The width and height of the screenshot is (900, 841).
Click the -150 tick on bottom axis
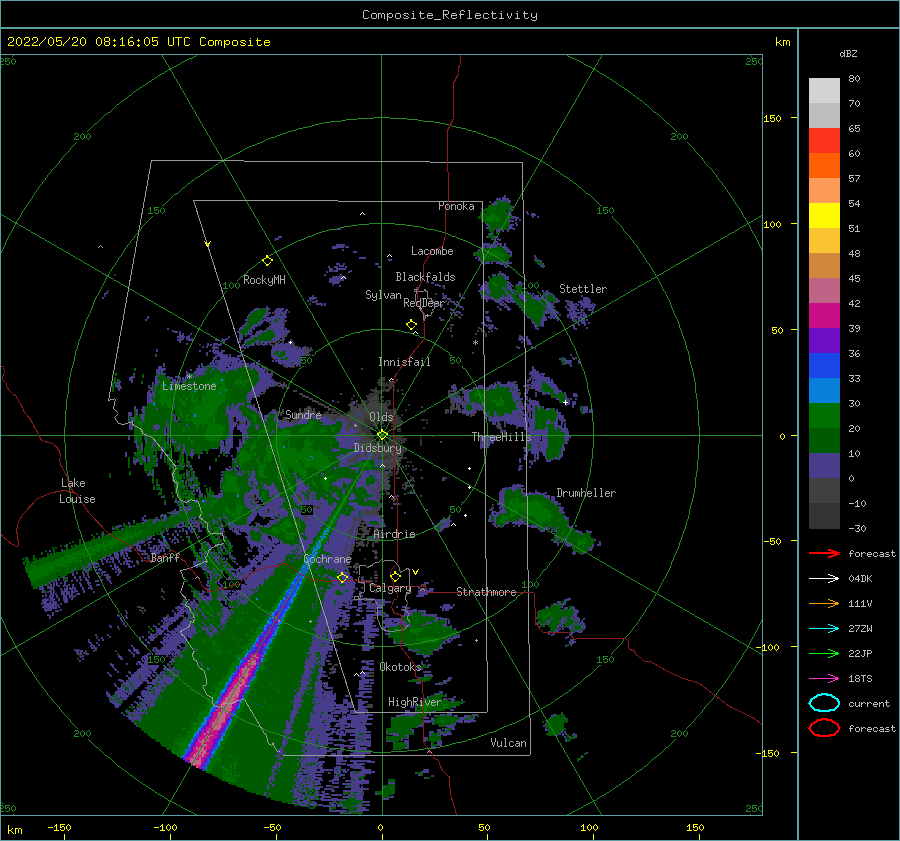click(x=59, y=827)
